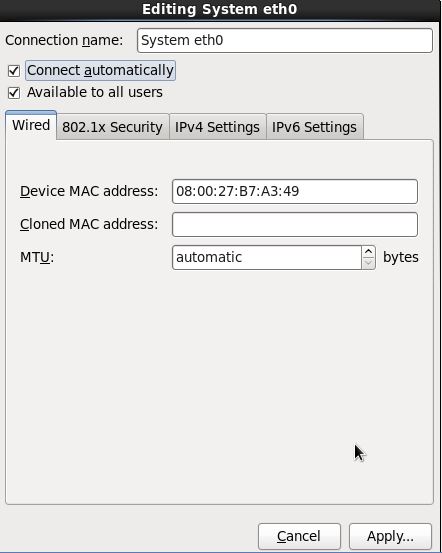The width and height of the screenshot is (442, 553).
Task: Click into the Device MAC address field
Action: (x=295, y=192)
